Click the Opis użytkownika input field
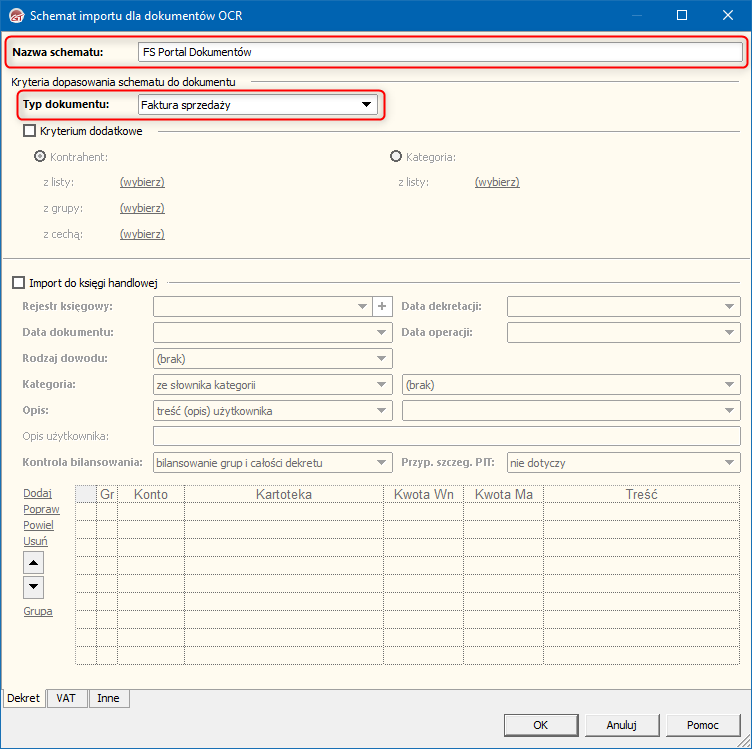The image size is (752, 749). [446, 436]
